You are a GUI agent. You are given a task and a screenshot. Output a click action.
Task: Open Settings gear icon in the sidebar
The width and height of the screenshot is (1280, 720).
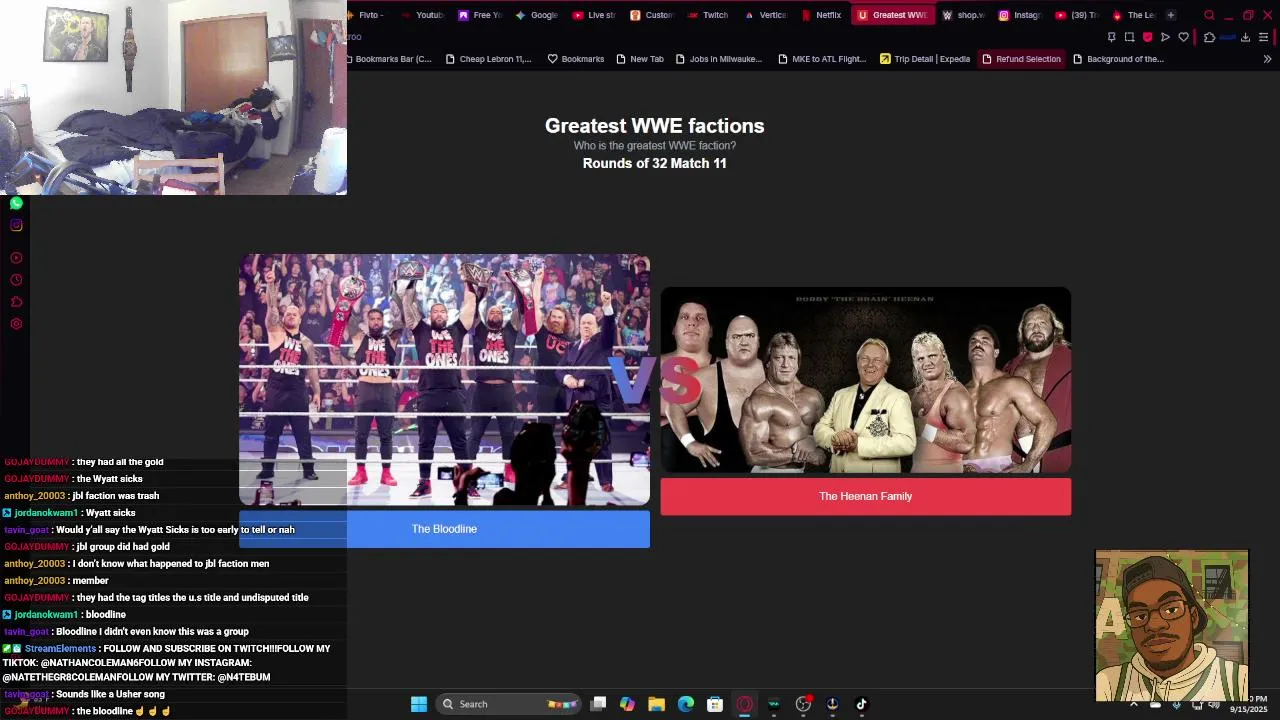point(16,324)
